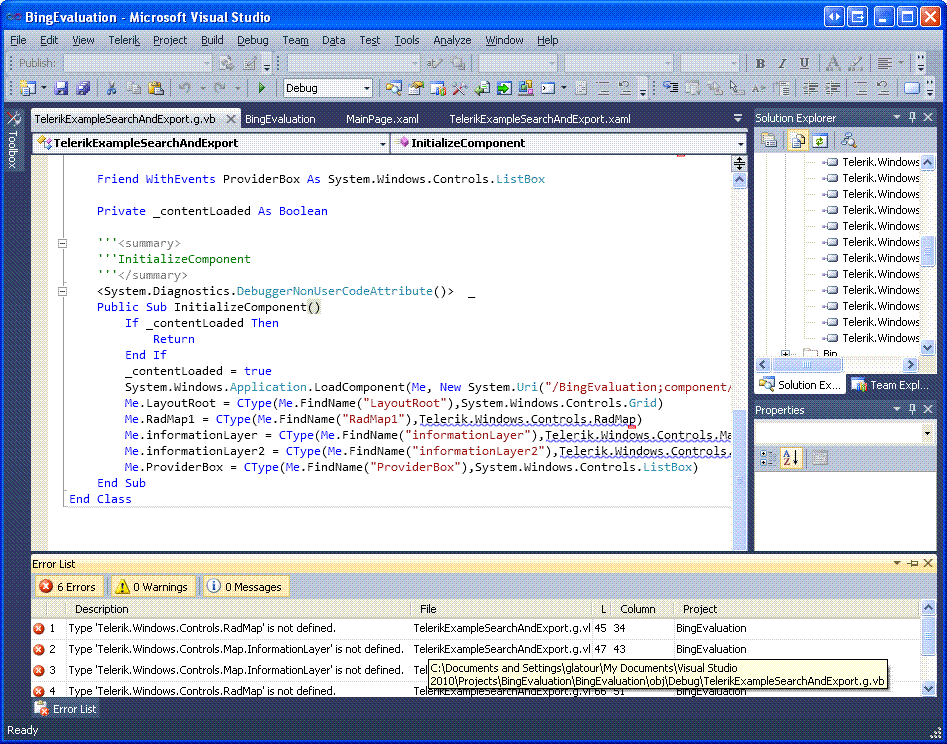The height and width of the screenshot is (744, 947).
Task: Toggle the 0 Messages filter
Action: (x=245, y=587)
